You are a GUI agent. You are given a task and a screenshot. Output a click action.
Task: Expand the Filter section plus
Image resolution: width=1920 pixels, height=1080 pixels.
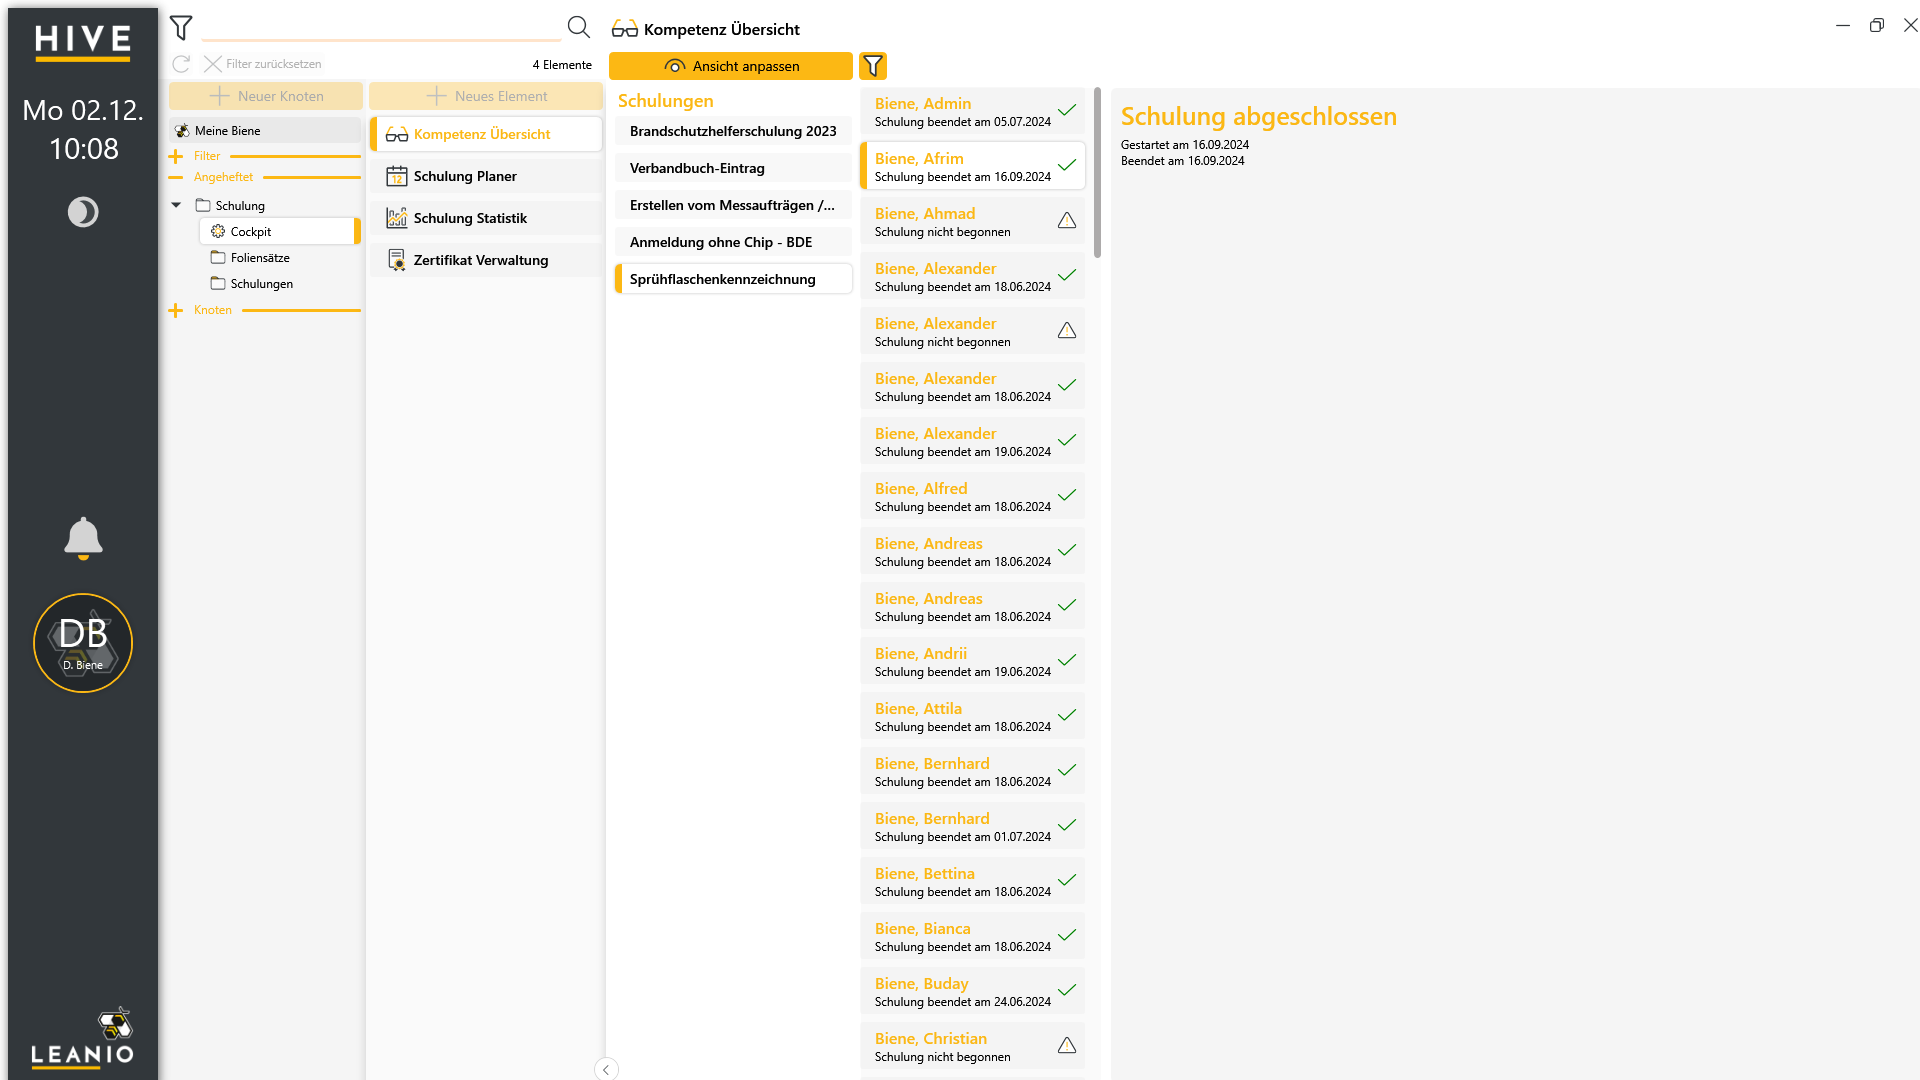coord(176,156)
